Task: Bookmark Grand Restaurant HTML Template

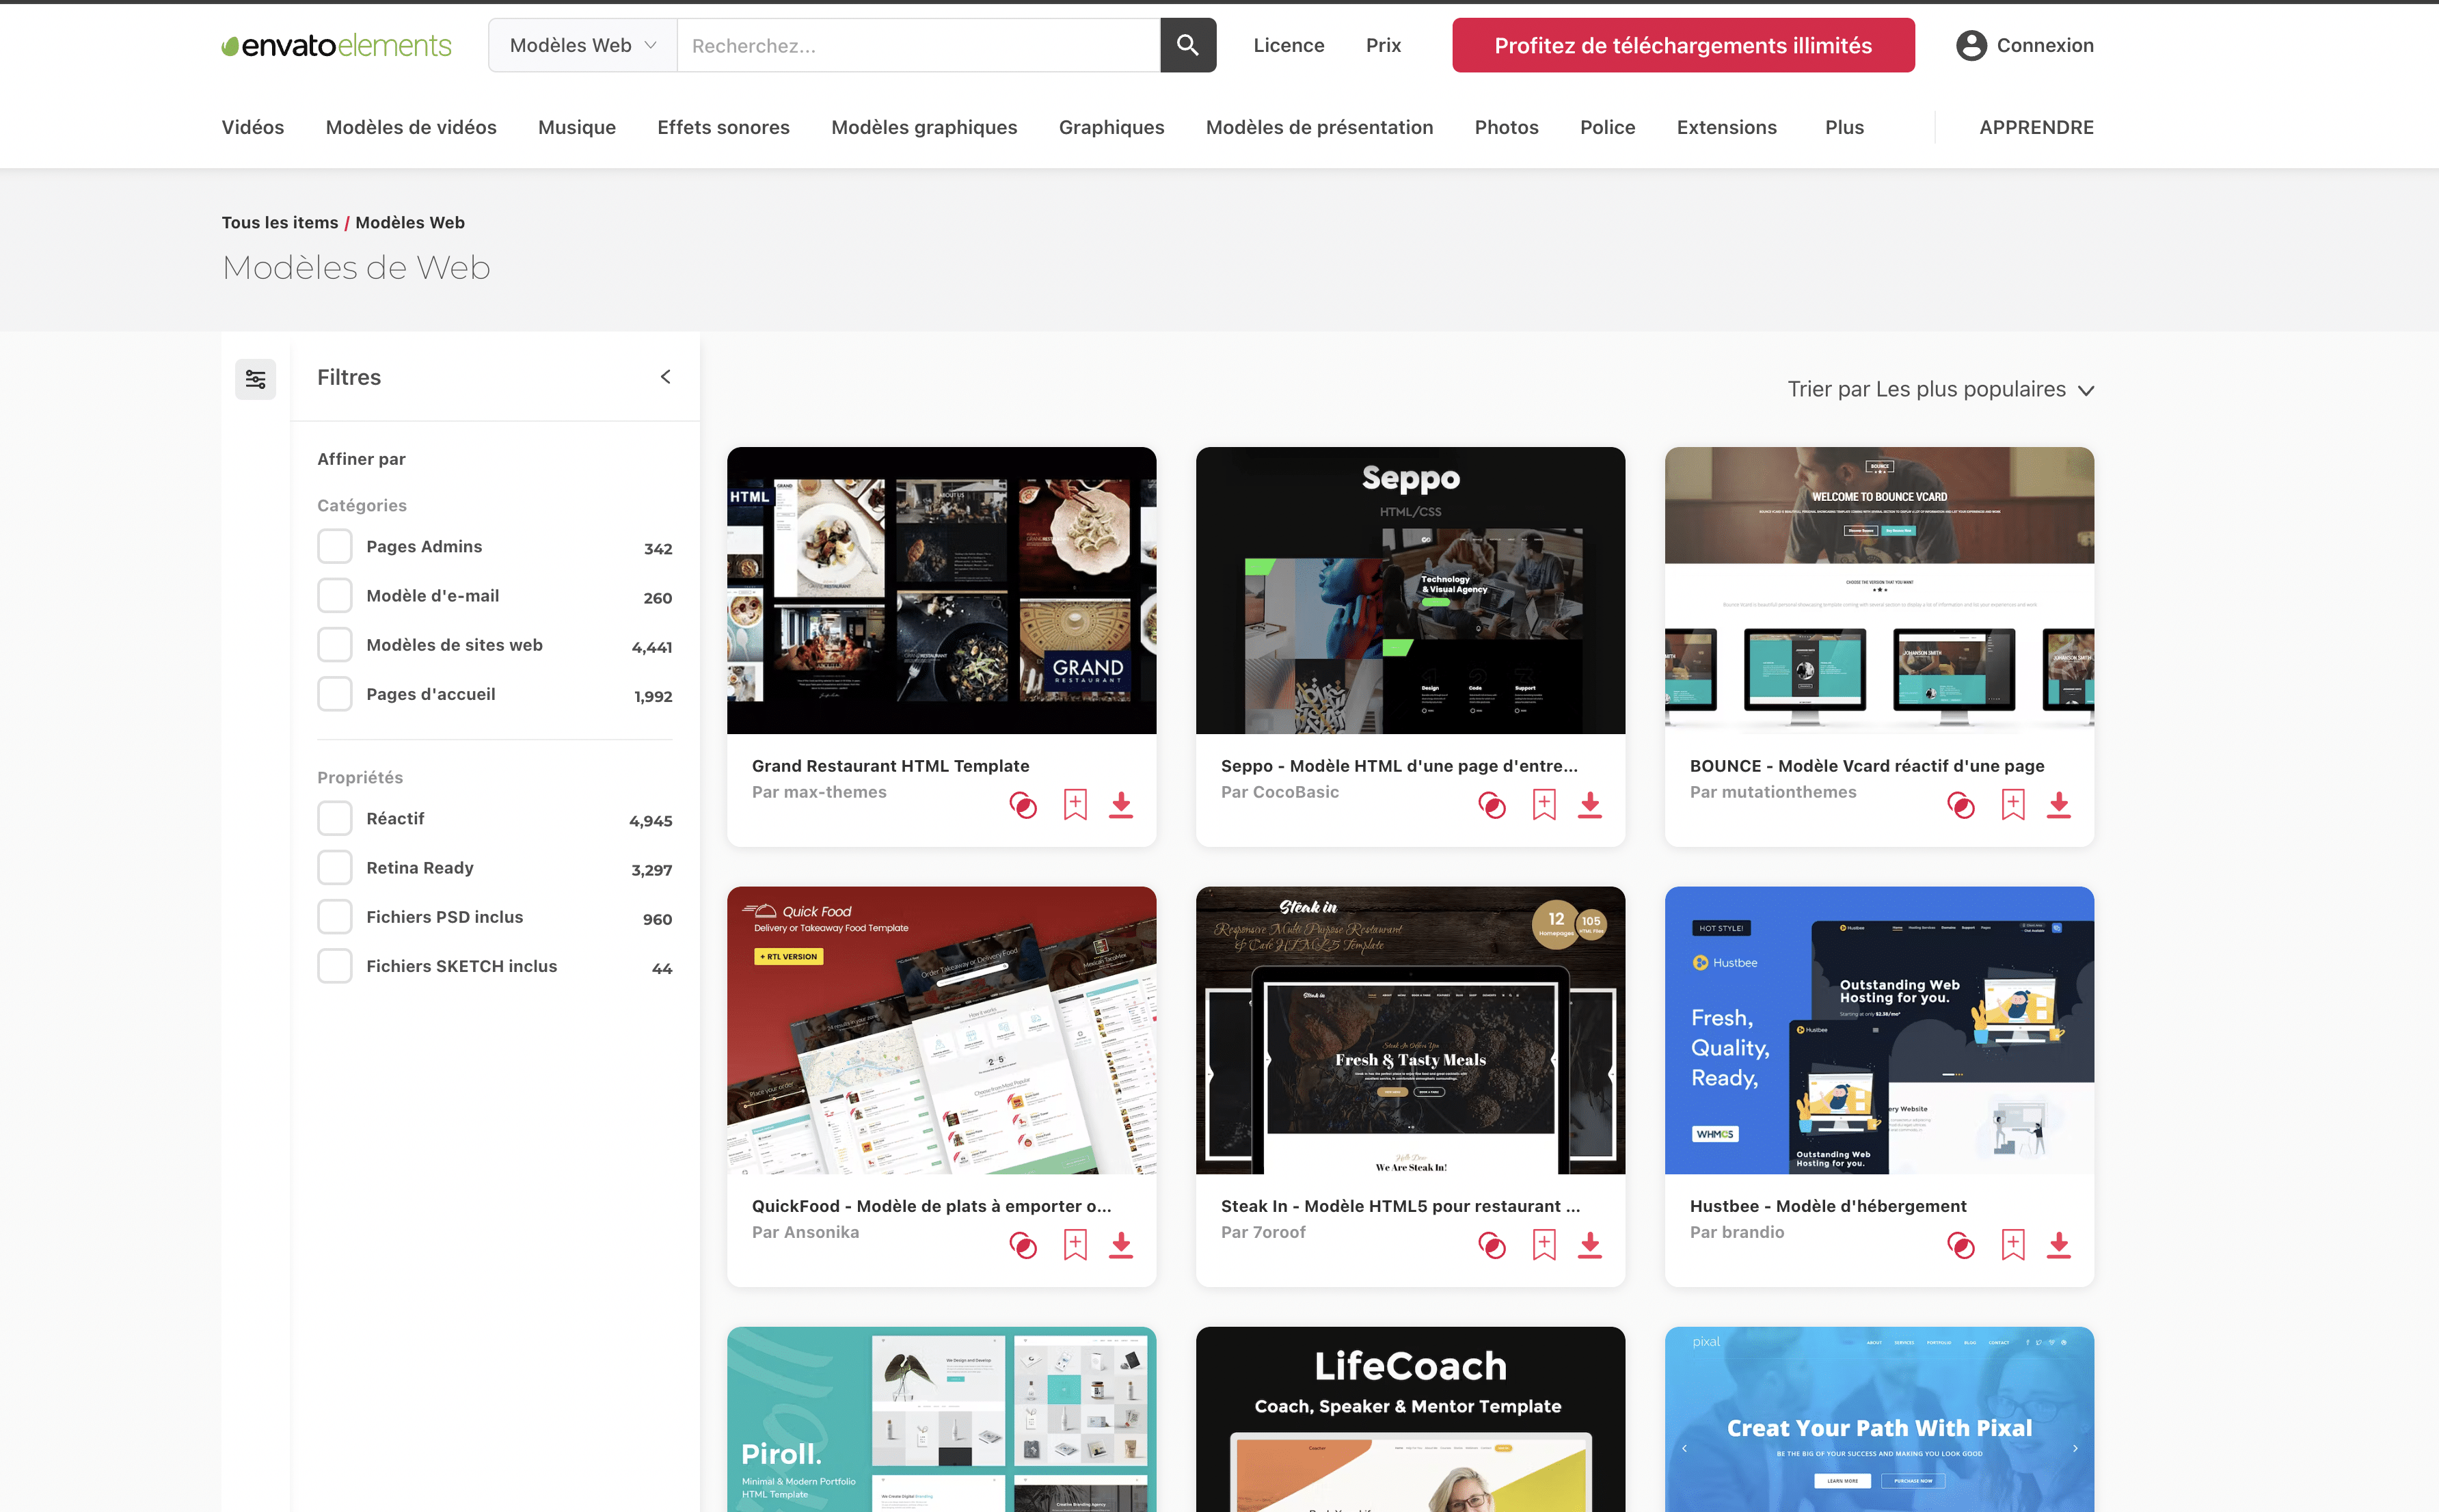Action: tap(1075, 805)
